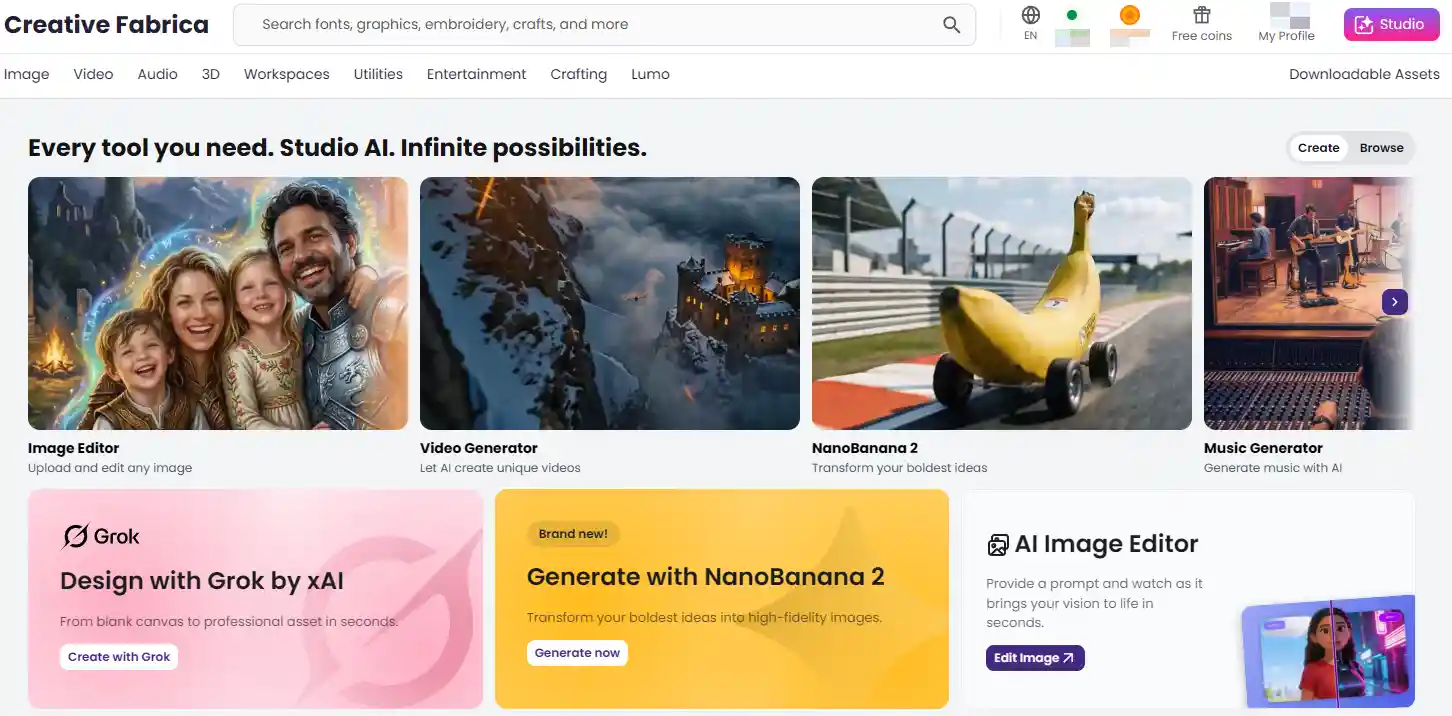Click the Grok logo icon
The width and height of the screenshot is (1452, 716).
click(75, 536)
